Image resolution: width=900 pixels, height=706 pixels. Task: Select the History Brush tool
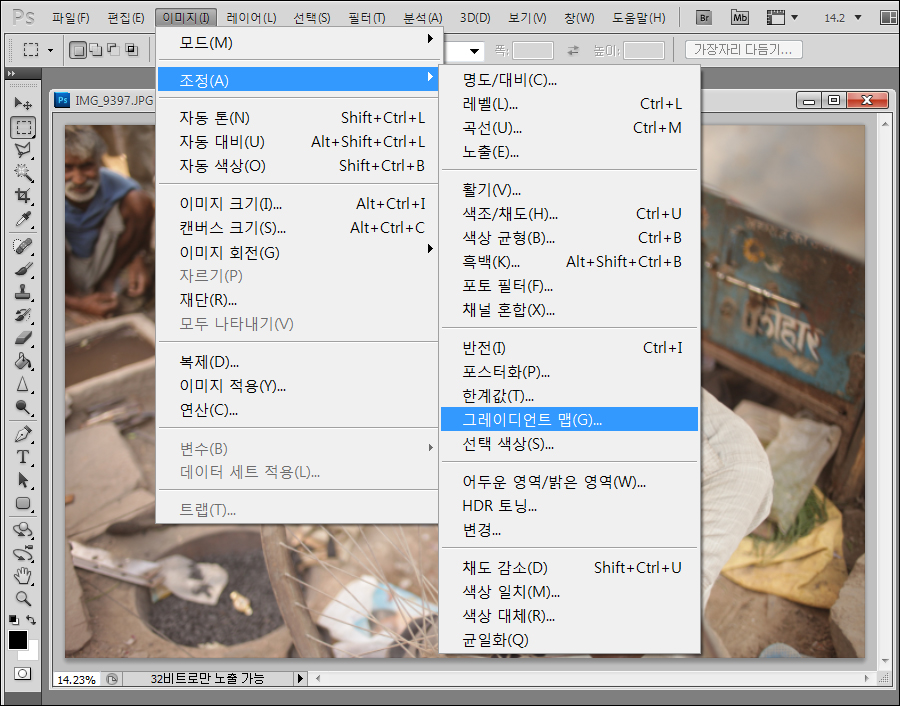tap(23, 315)
